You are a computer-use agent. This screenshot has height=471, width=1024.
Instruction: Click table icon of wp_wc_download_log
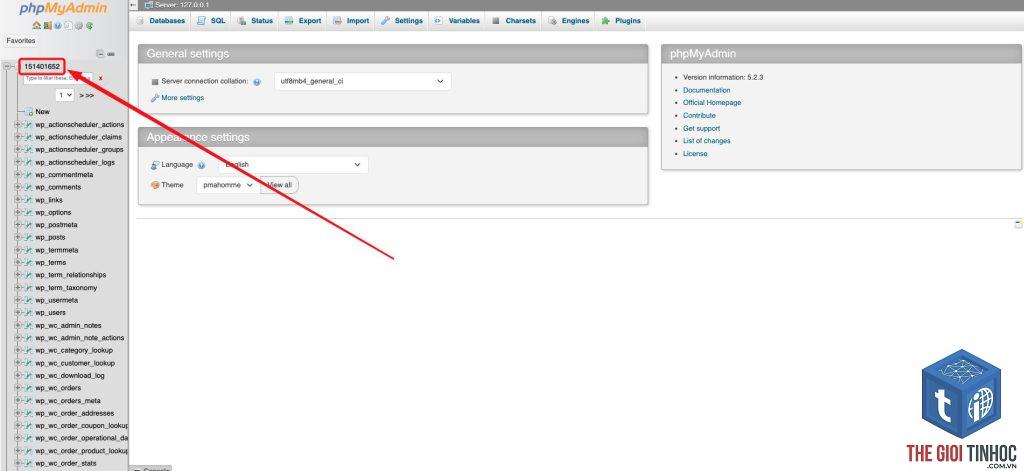tap(28, 376)
